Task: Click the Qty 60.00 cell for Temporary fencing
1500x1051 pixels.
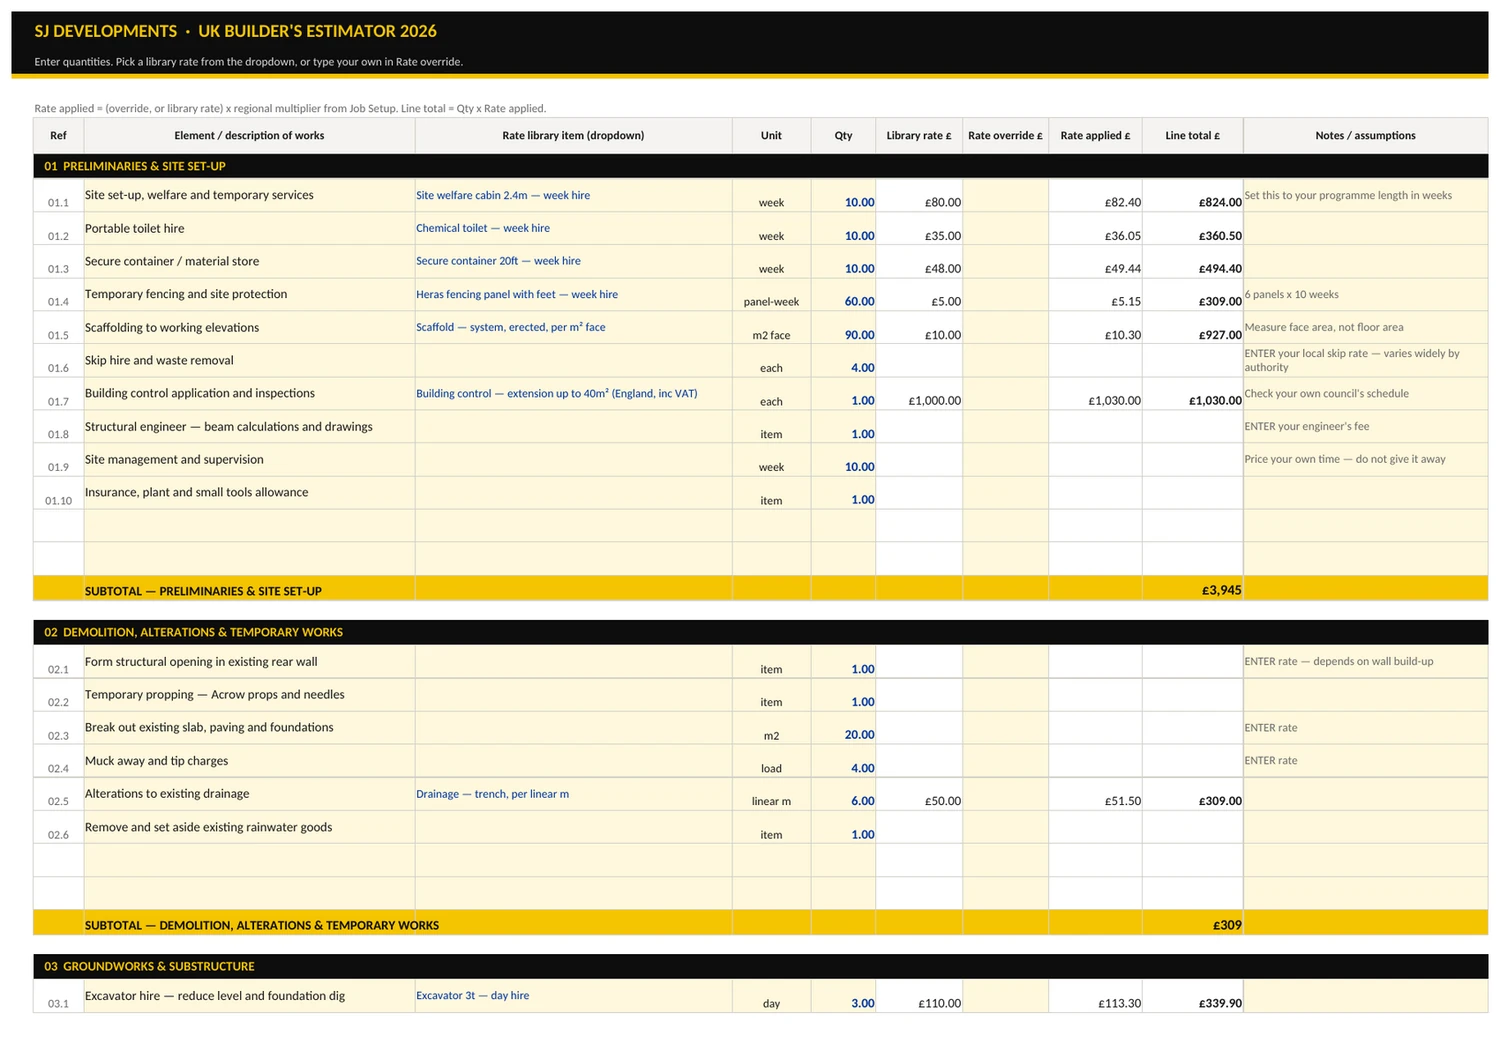Action: (843, 295)
